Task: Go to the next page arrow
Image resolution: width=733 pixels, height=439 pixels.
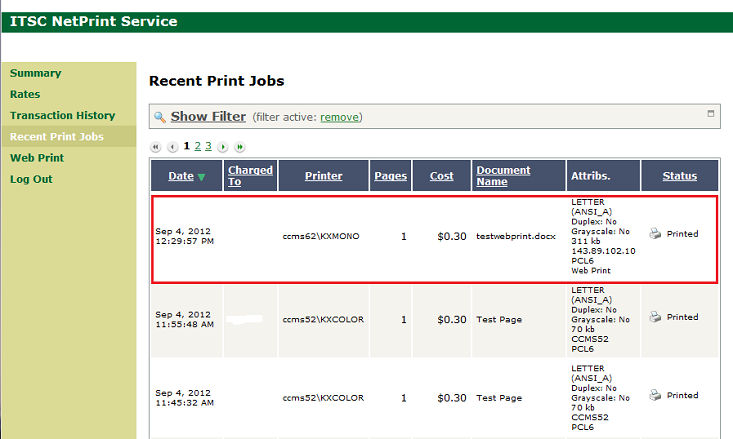Action: point(223,147)
